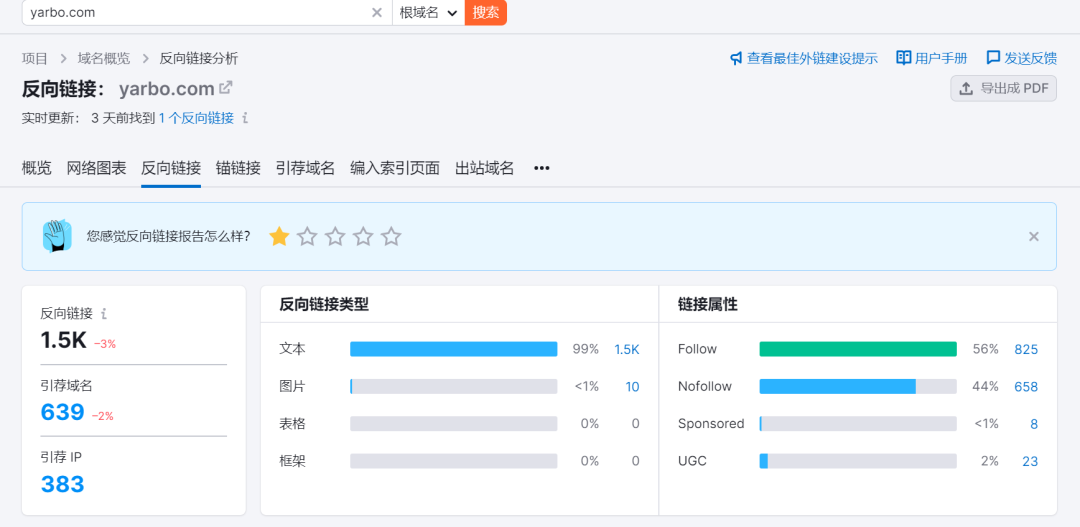Image resolution: width=1080 pixels, height=527 pixels.
Task: Go to 项目 breadcrumb
Action: click(x=35, y=59)
